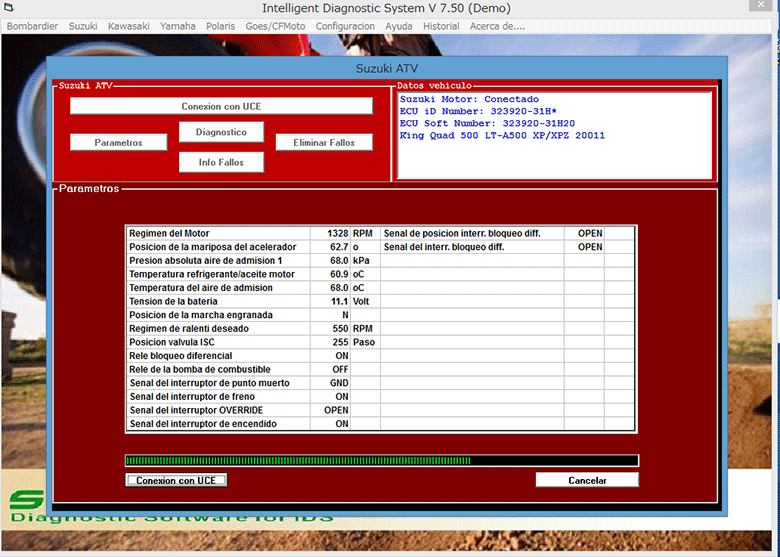This screenshot has height=557, width=780.
Task: Click the Info Fallos button
Action: click(x=221, y=162)
